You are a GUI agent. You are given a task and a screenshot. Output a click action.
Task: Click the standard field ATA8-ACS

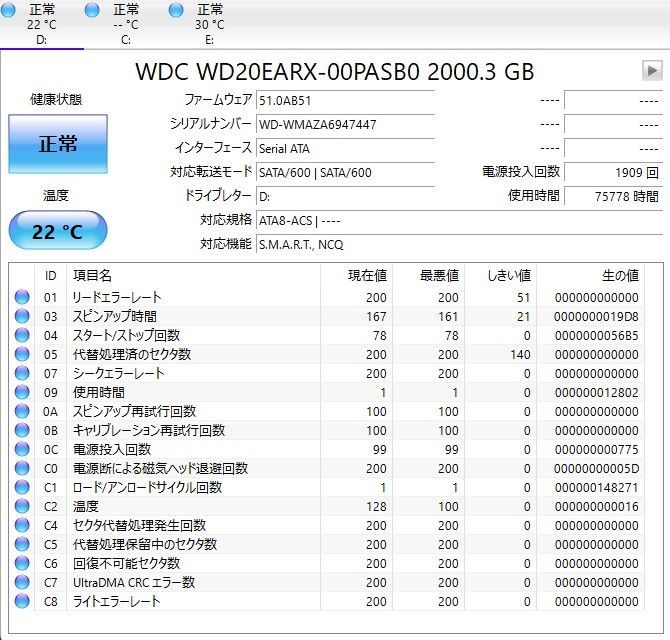[459, 221]
